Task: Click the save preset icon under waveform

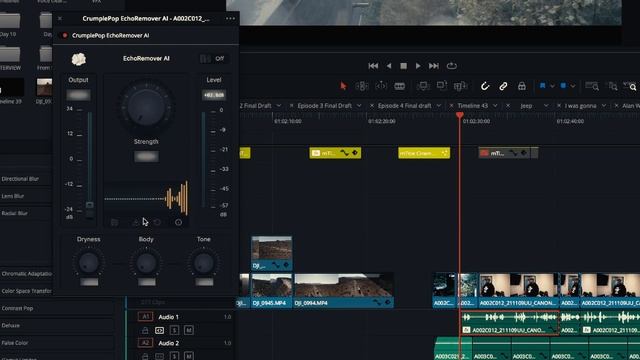Action: pos(136,222)
